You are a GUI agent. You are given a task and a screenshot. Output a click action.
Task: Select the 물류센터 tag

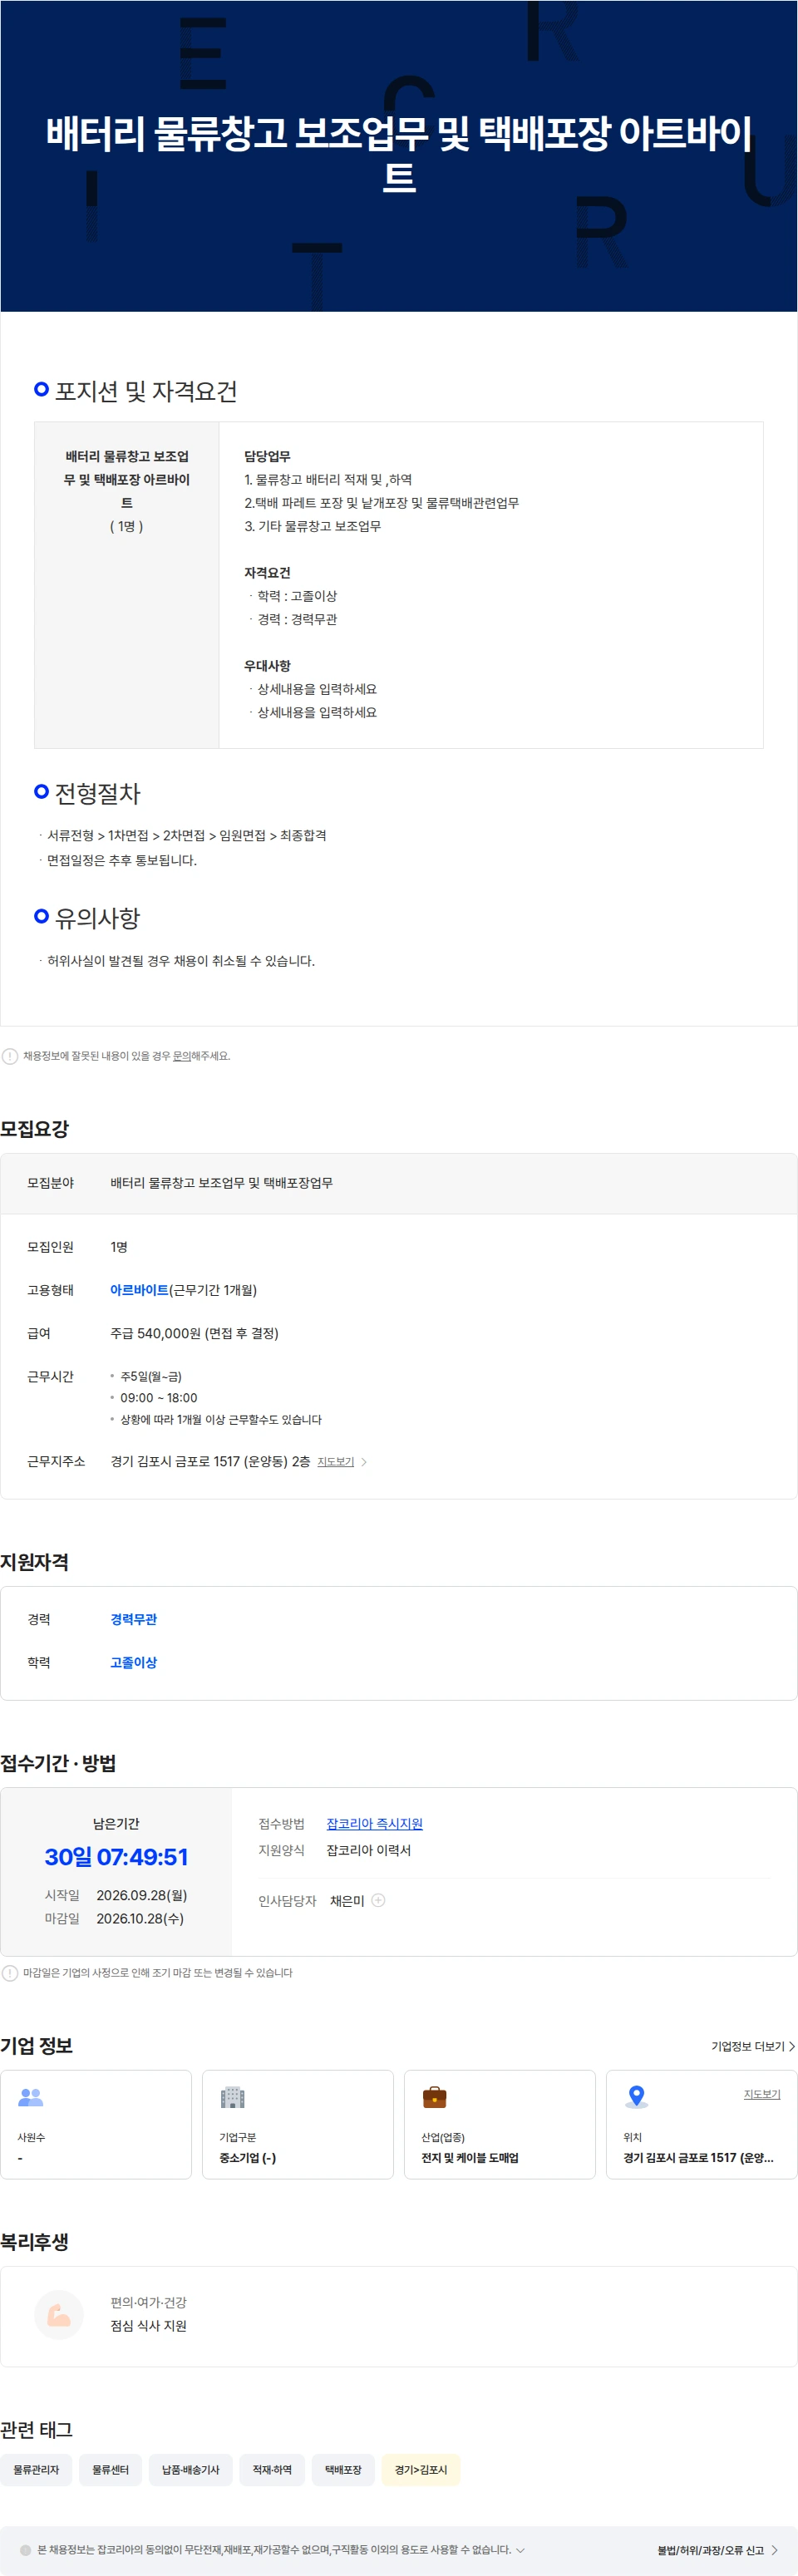coord(110,2469)
